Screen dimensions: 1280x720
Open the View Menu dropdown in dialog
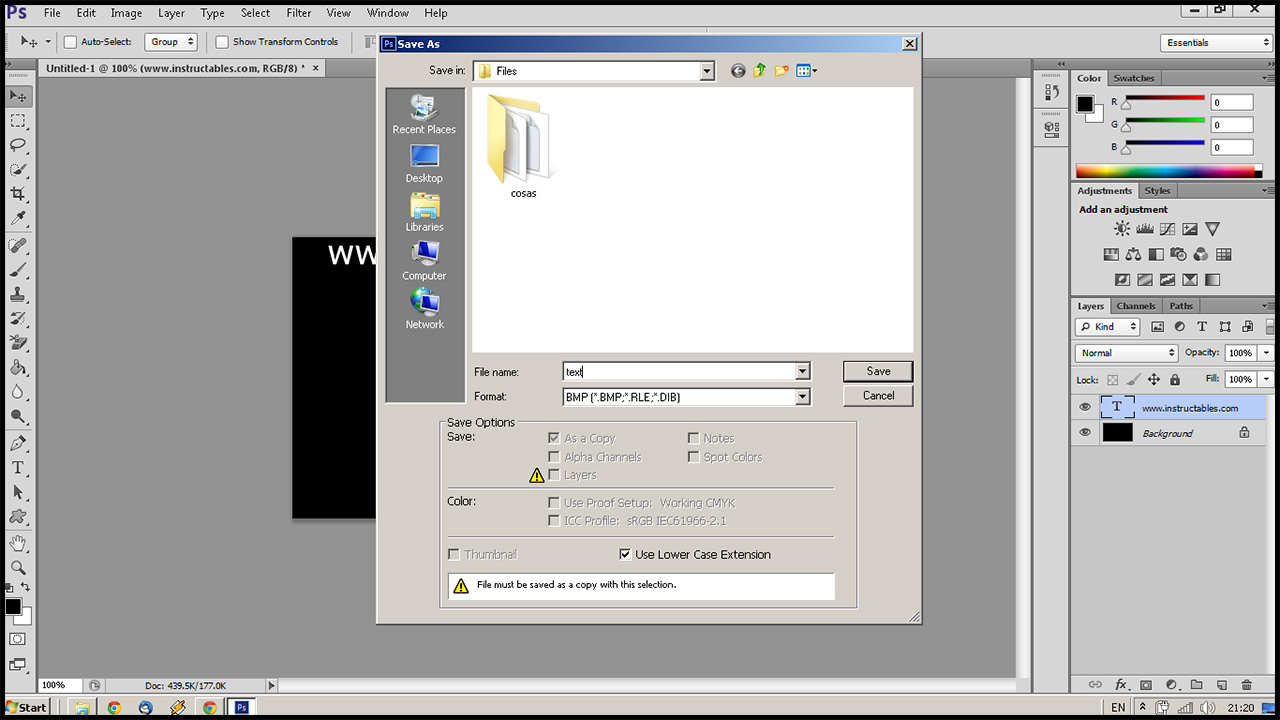(807, 71)
